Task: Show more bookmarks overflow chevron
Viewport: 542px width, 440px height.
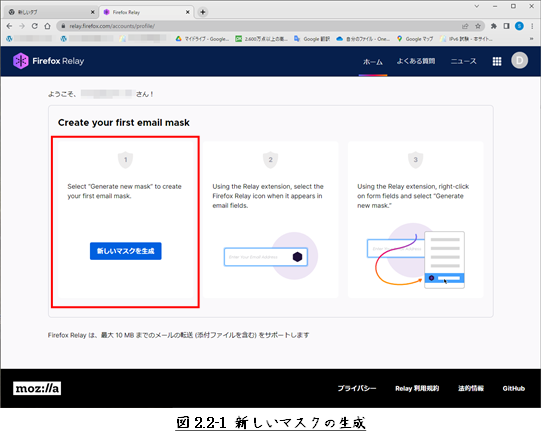Action: click(531, 39)
